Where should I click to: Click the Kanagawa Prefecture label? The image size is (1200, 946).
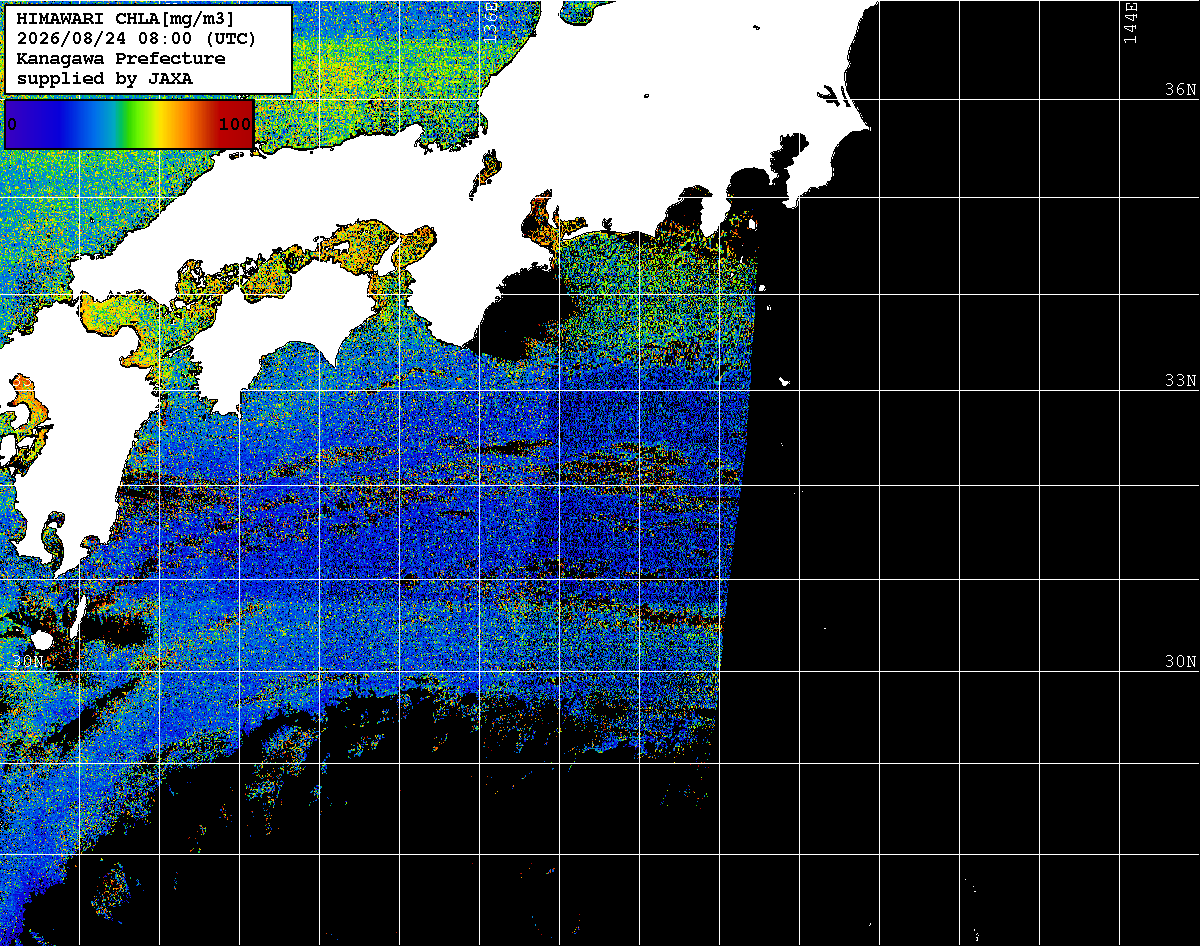[121, 58]
